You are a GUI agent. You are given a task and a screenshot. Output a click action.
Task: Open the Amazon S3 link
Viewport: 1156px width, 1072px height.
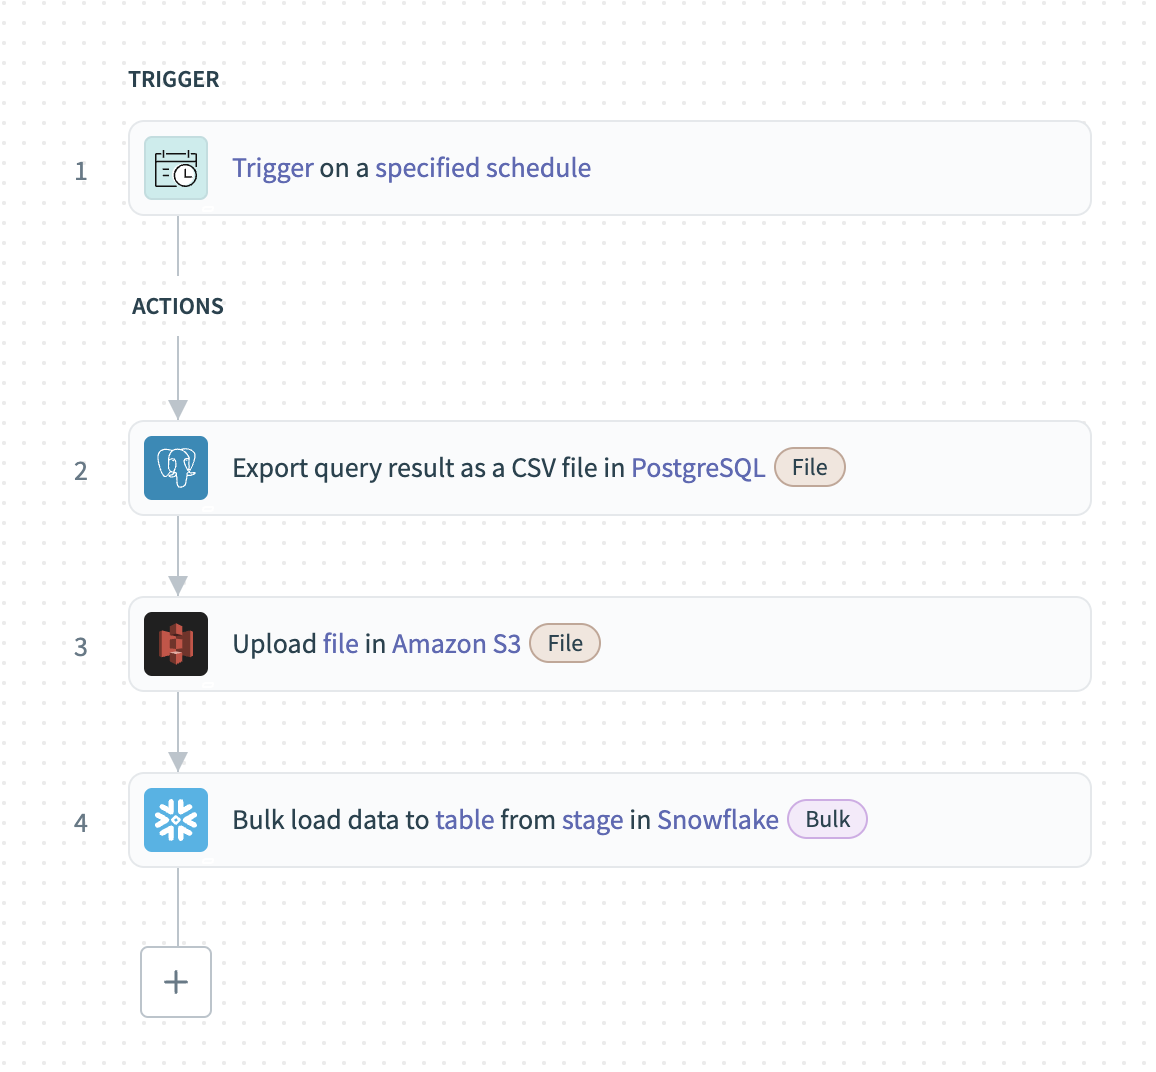456,643
